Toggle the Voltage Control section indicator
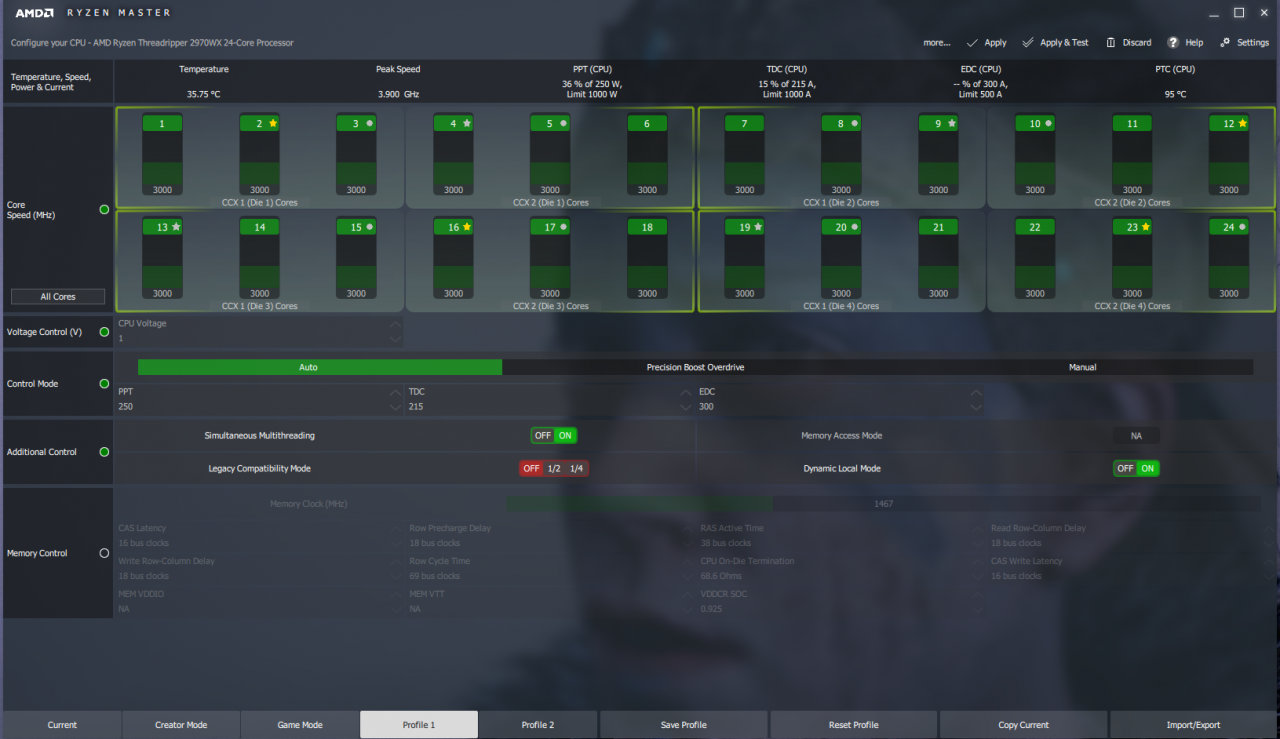The height and width of the screenshot is (739, 1280). [104, 332]
